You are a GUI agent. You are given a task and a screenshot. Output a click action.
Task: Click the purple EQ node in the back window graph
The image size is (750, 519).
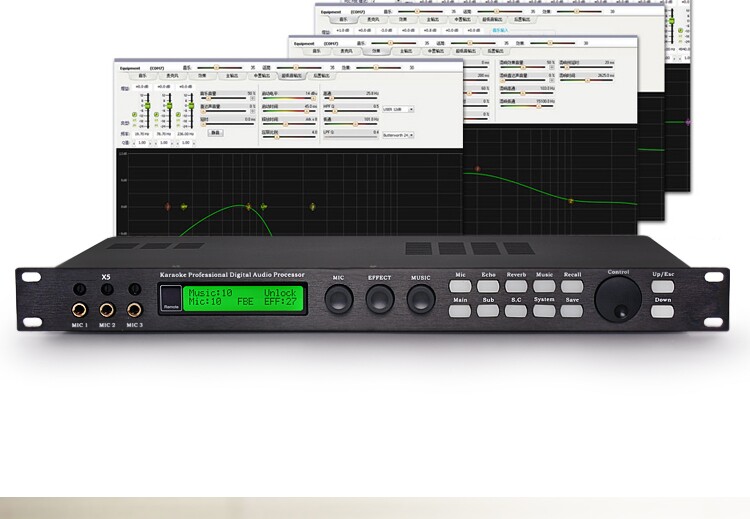tap(688, 122)
